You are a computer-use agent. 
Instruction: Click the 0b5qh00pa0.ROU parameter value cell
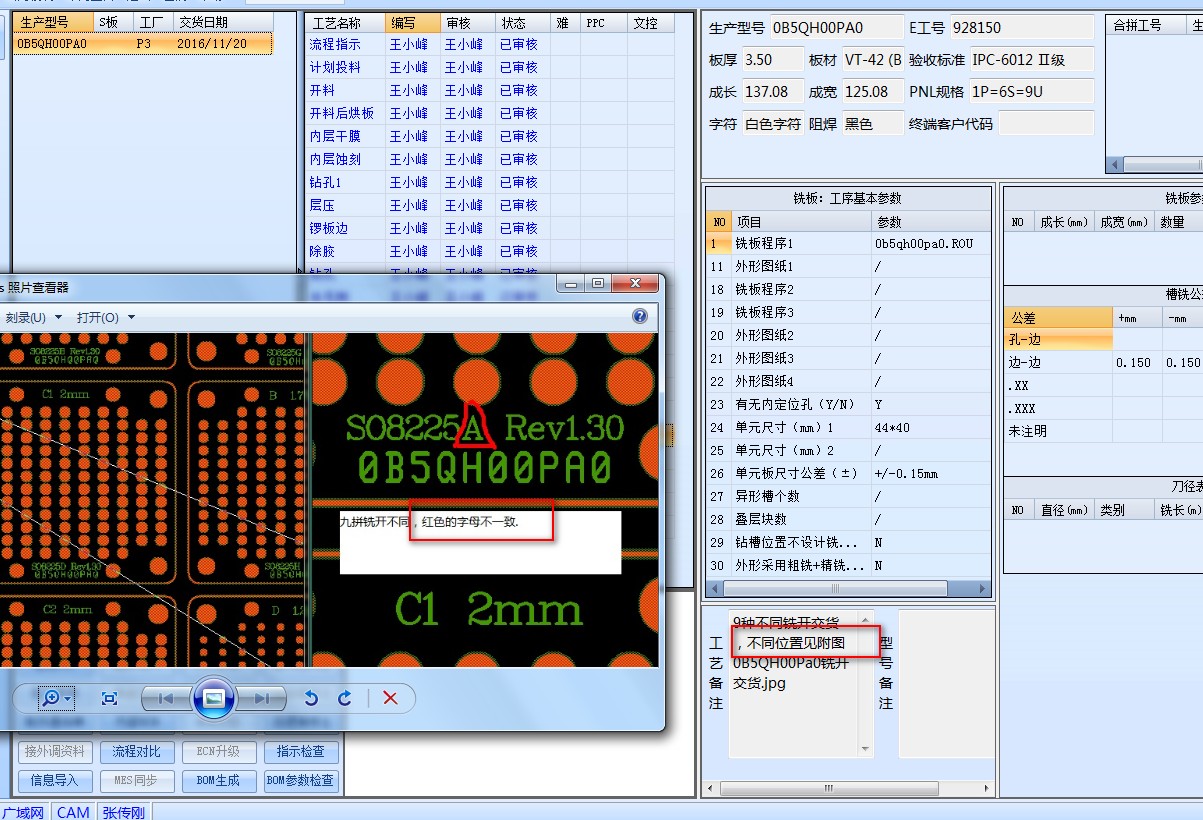click(x=931, y=243)
